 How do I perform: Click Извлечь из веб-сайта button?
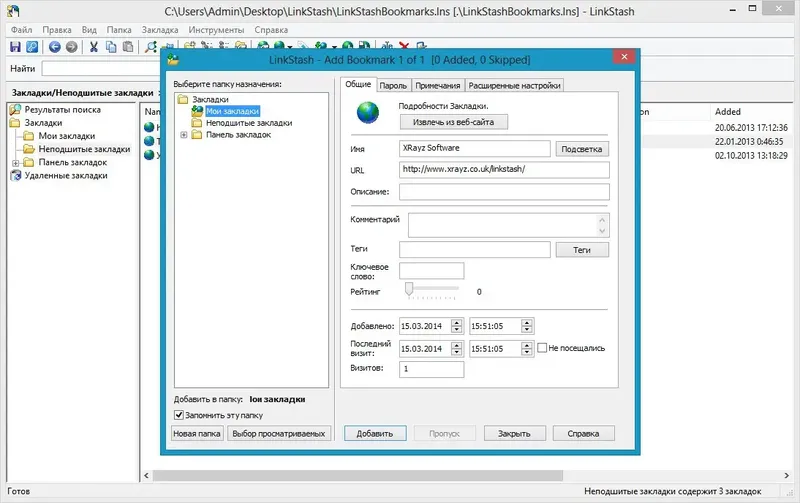pyautogui.click(x=454, y=122)
